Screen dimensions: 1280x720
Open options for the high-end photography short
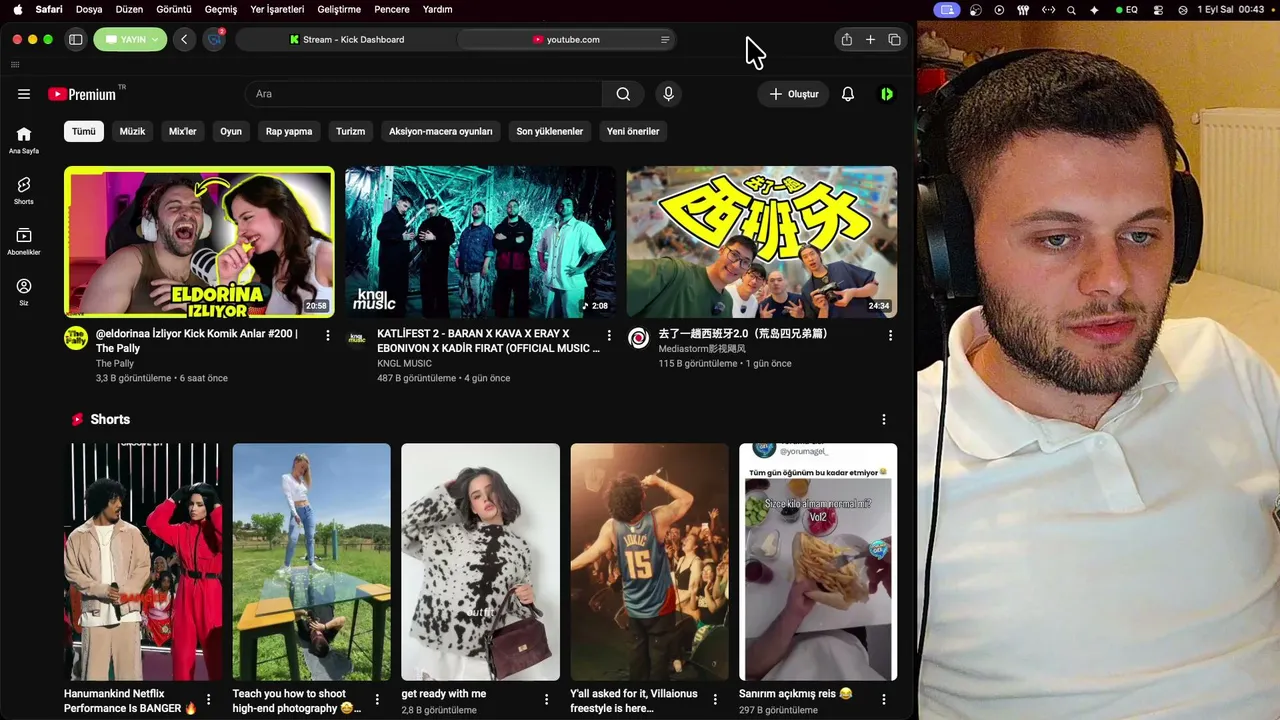377,700
